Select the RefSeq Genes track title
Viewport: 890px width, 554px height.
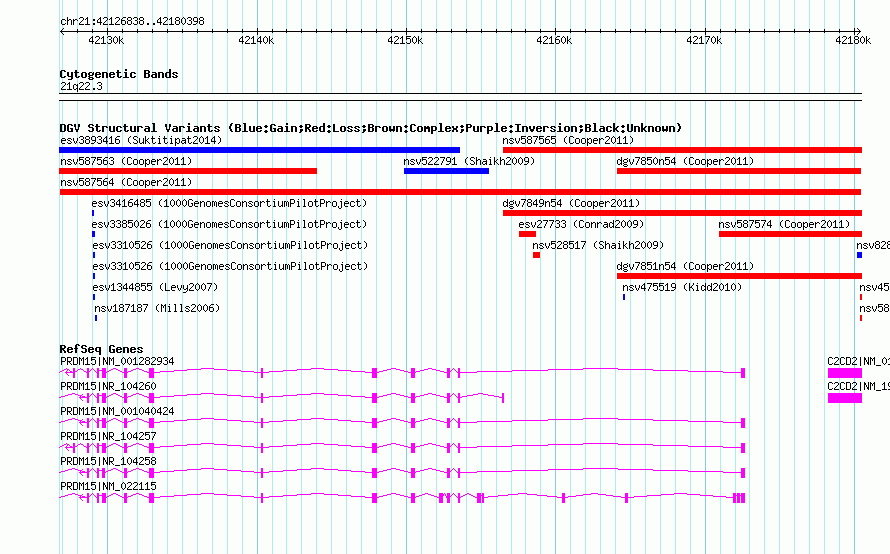[101, 349]
